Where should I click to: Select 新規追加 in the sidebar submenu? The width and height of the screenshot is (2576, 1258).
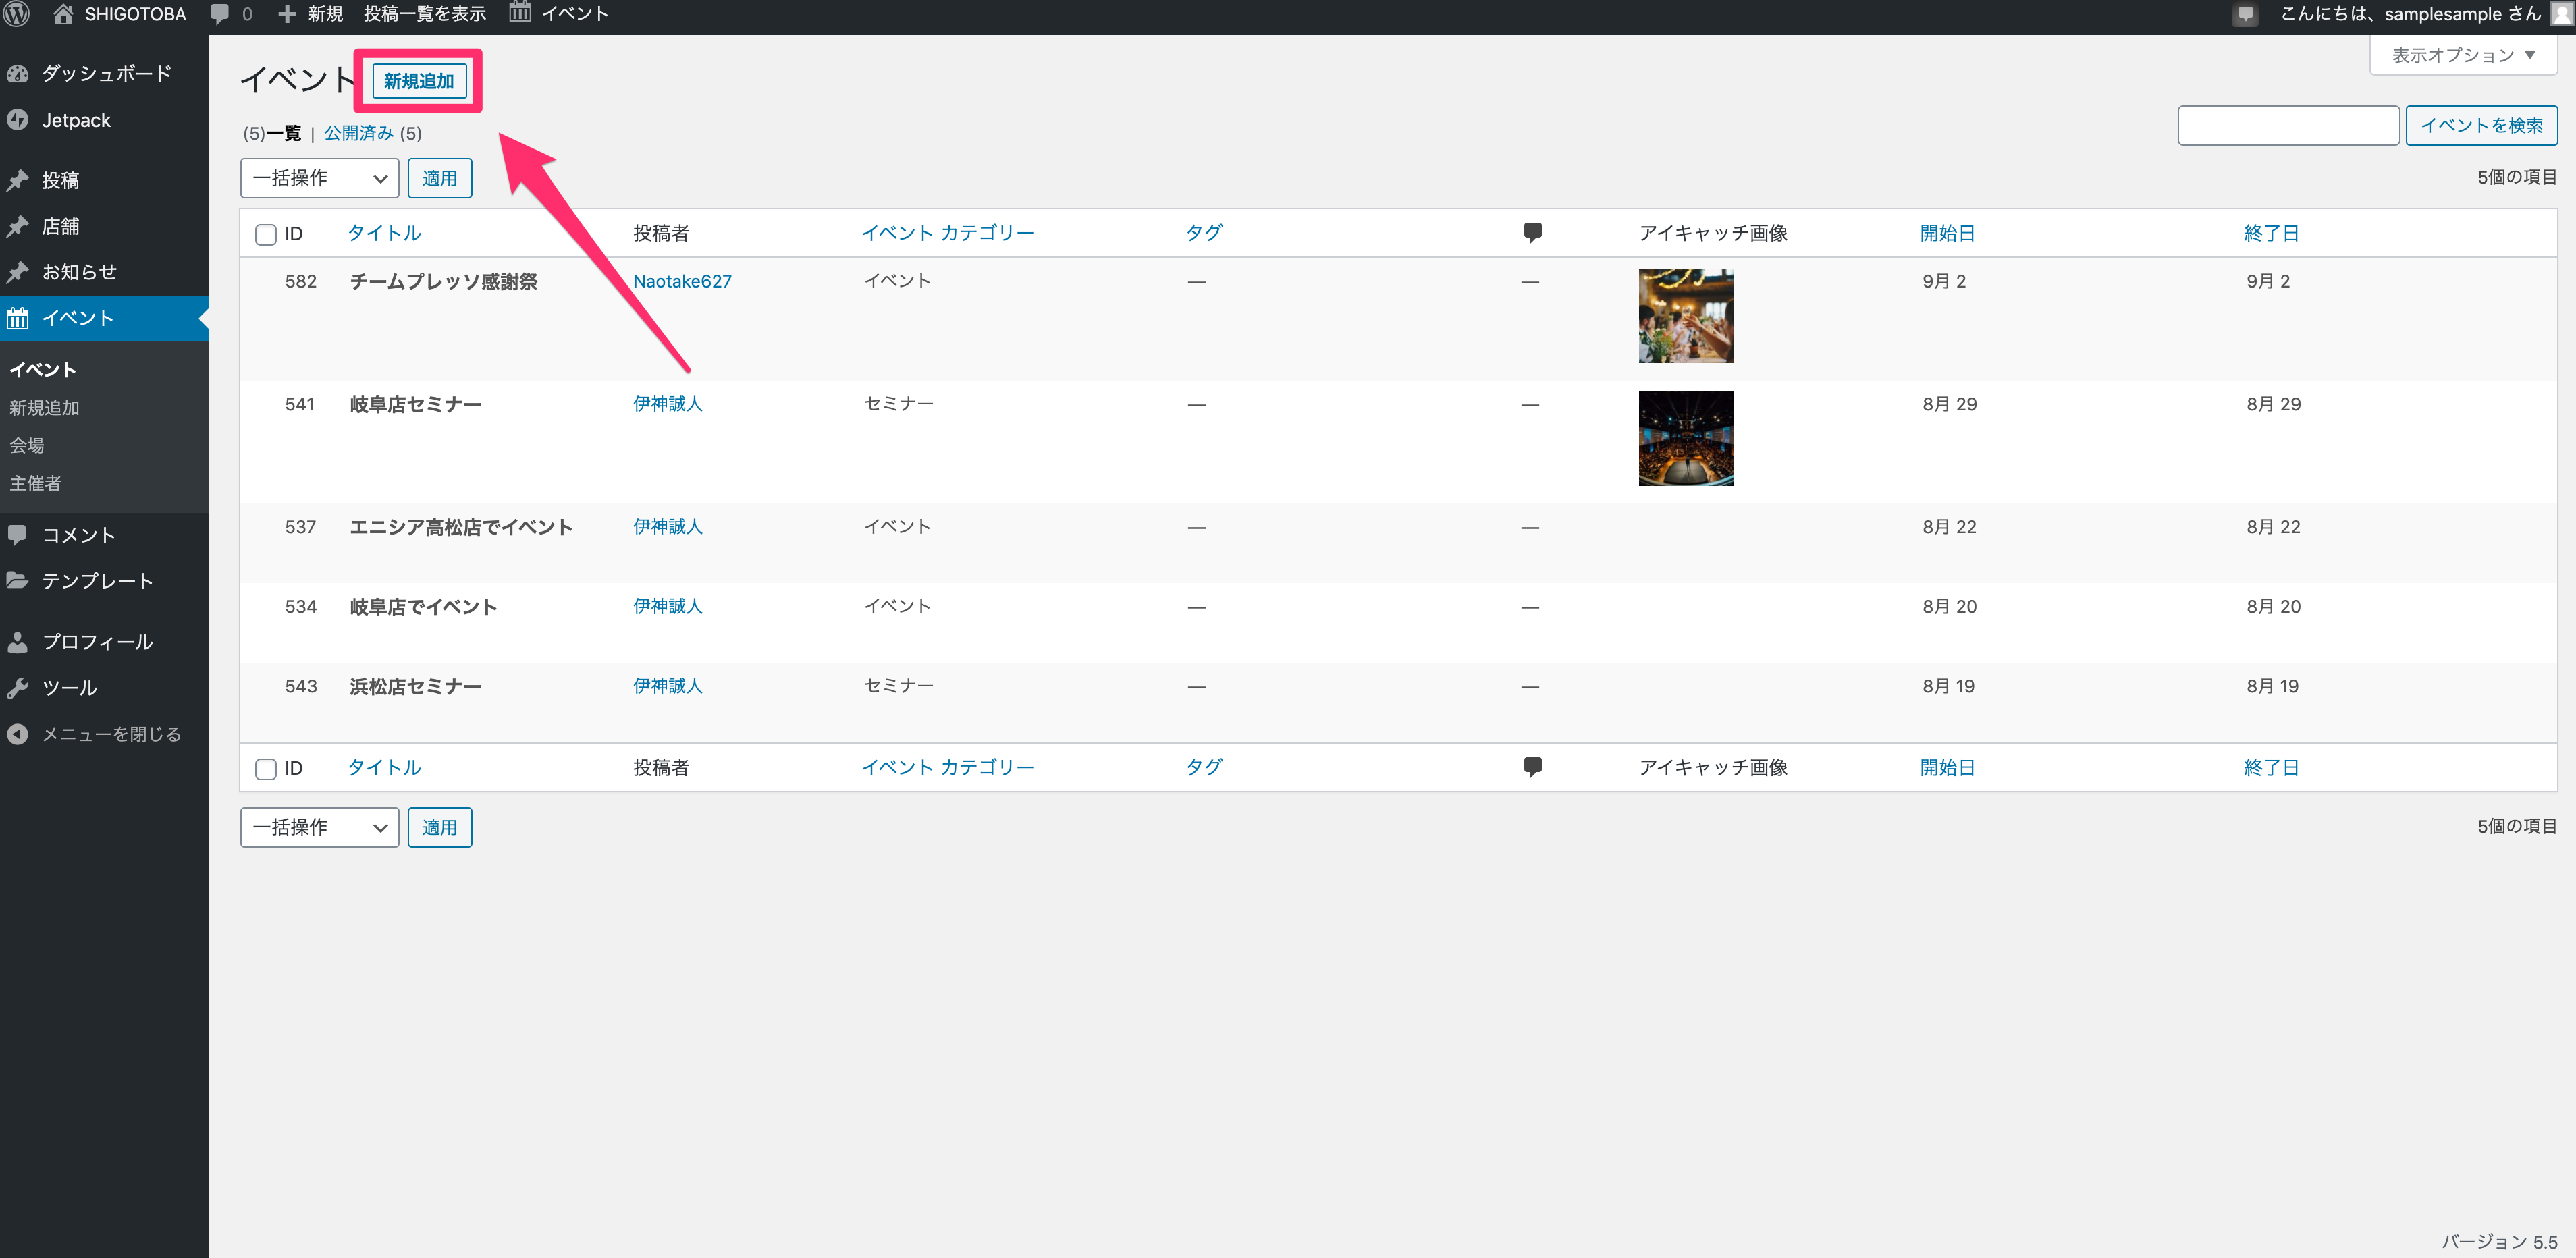(45, 407)
